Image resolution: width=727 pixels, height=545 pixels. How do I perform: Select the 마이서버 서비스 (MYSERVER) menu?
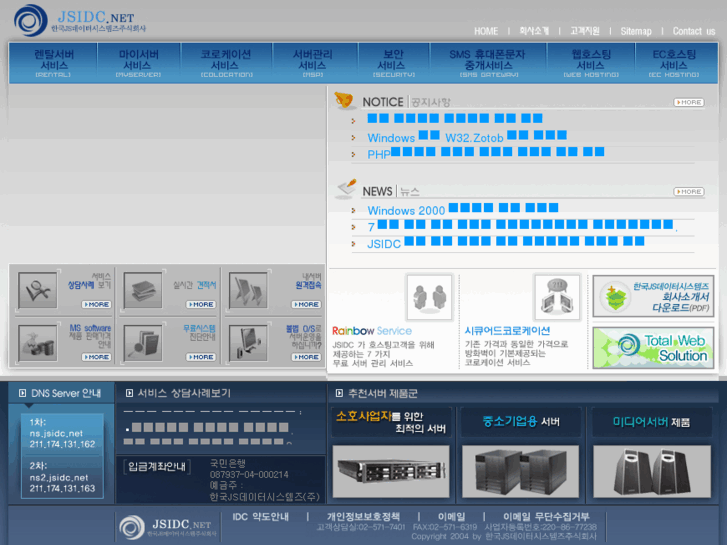point(138,63)
